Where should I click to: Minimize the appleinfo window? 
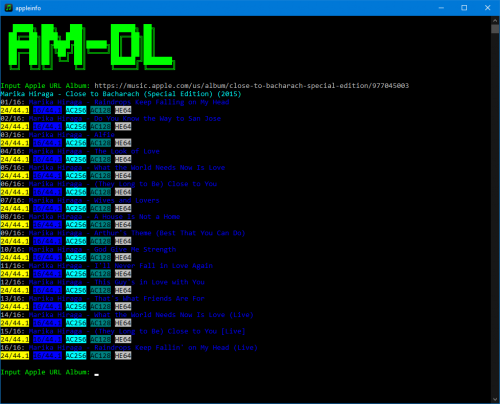tap(441, 8)
